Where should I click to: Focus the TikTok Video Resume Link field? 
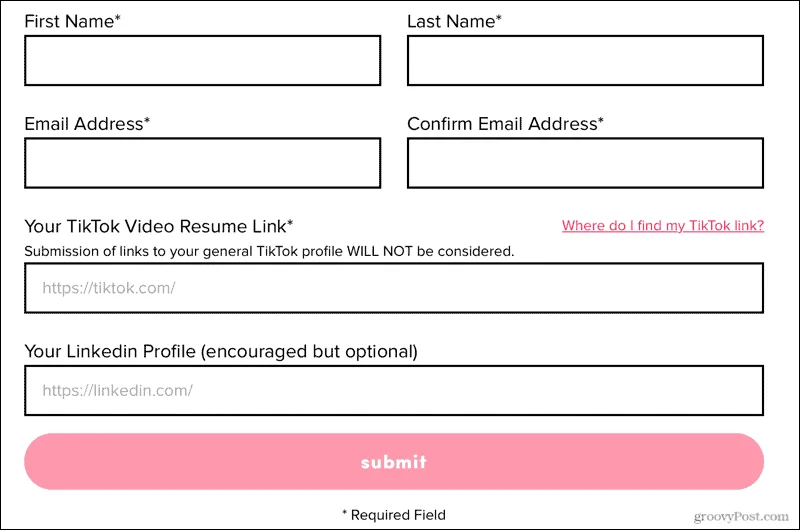click(x=394, y=288)
